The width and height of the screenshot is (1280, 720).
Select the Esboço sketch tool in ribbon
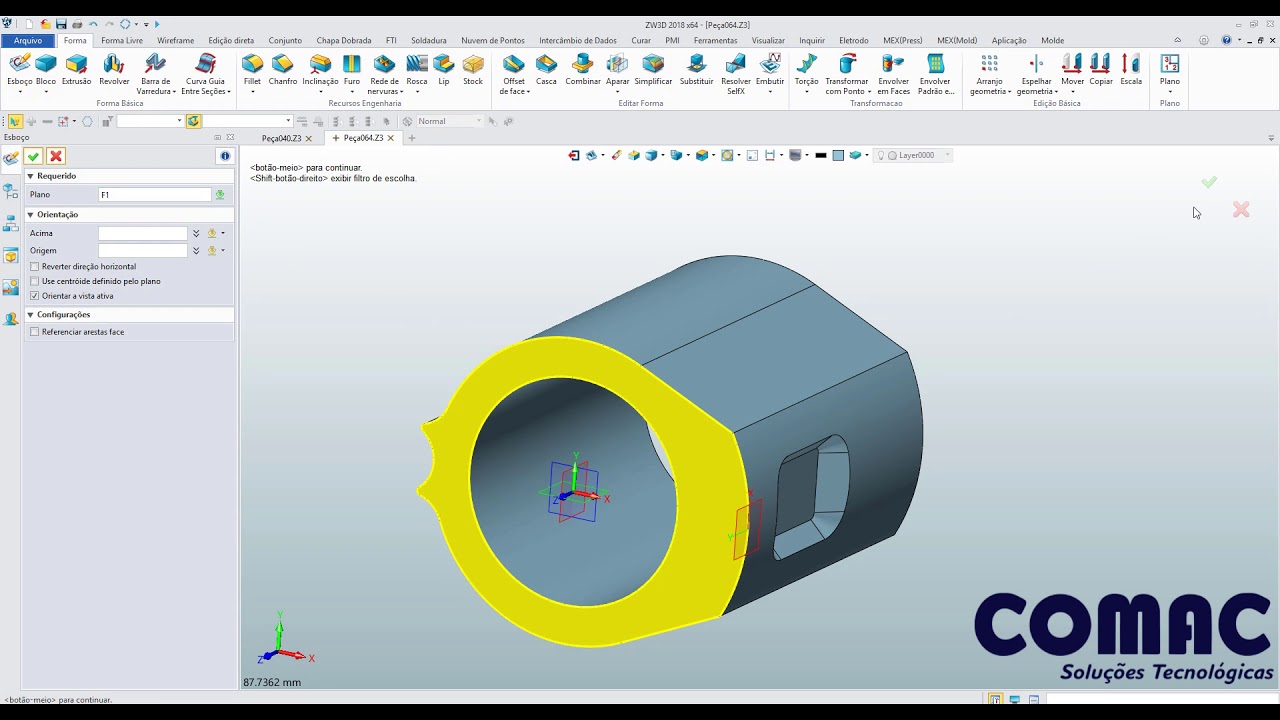tap(19, 68)
